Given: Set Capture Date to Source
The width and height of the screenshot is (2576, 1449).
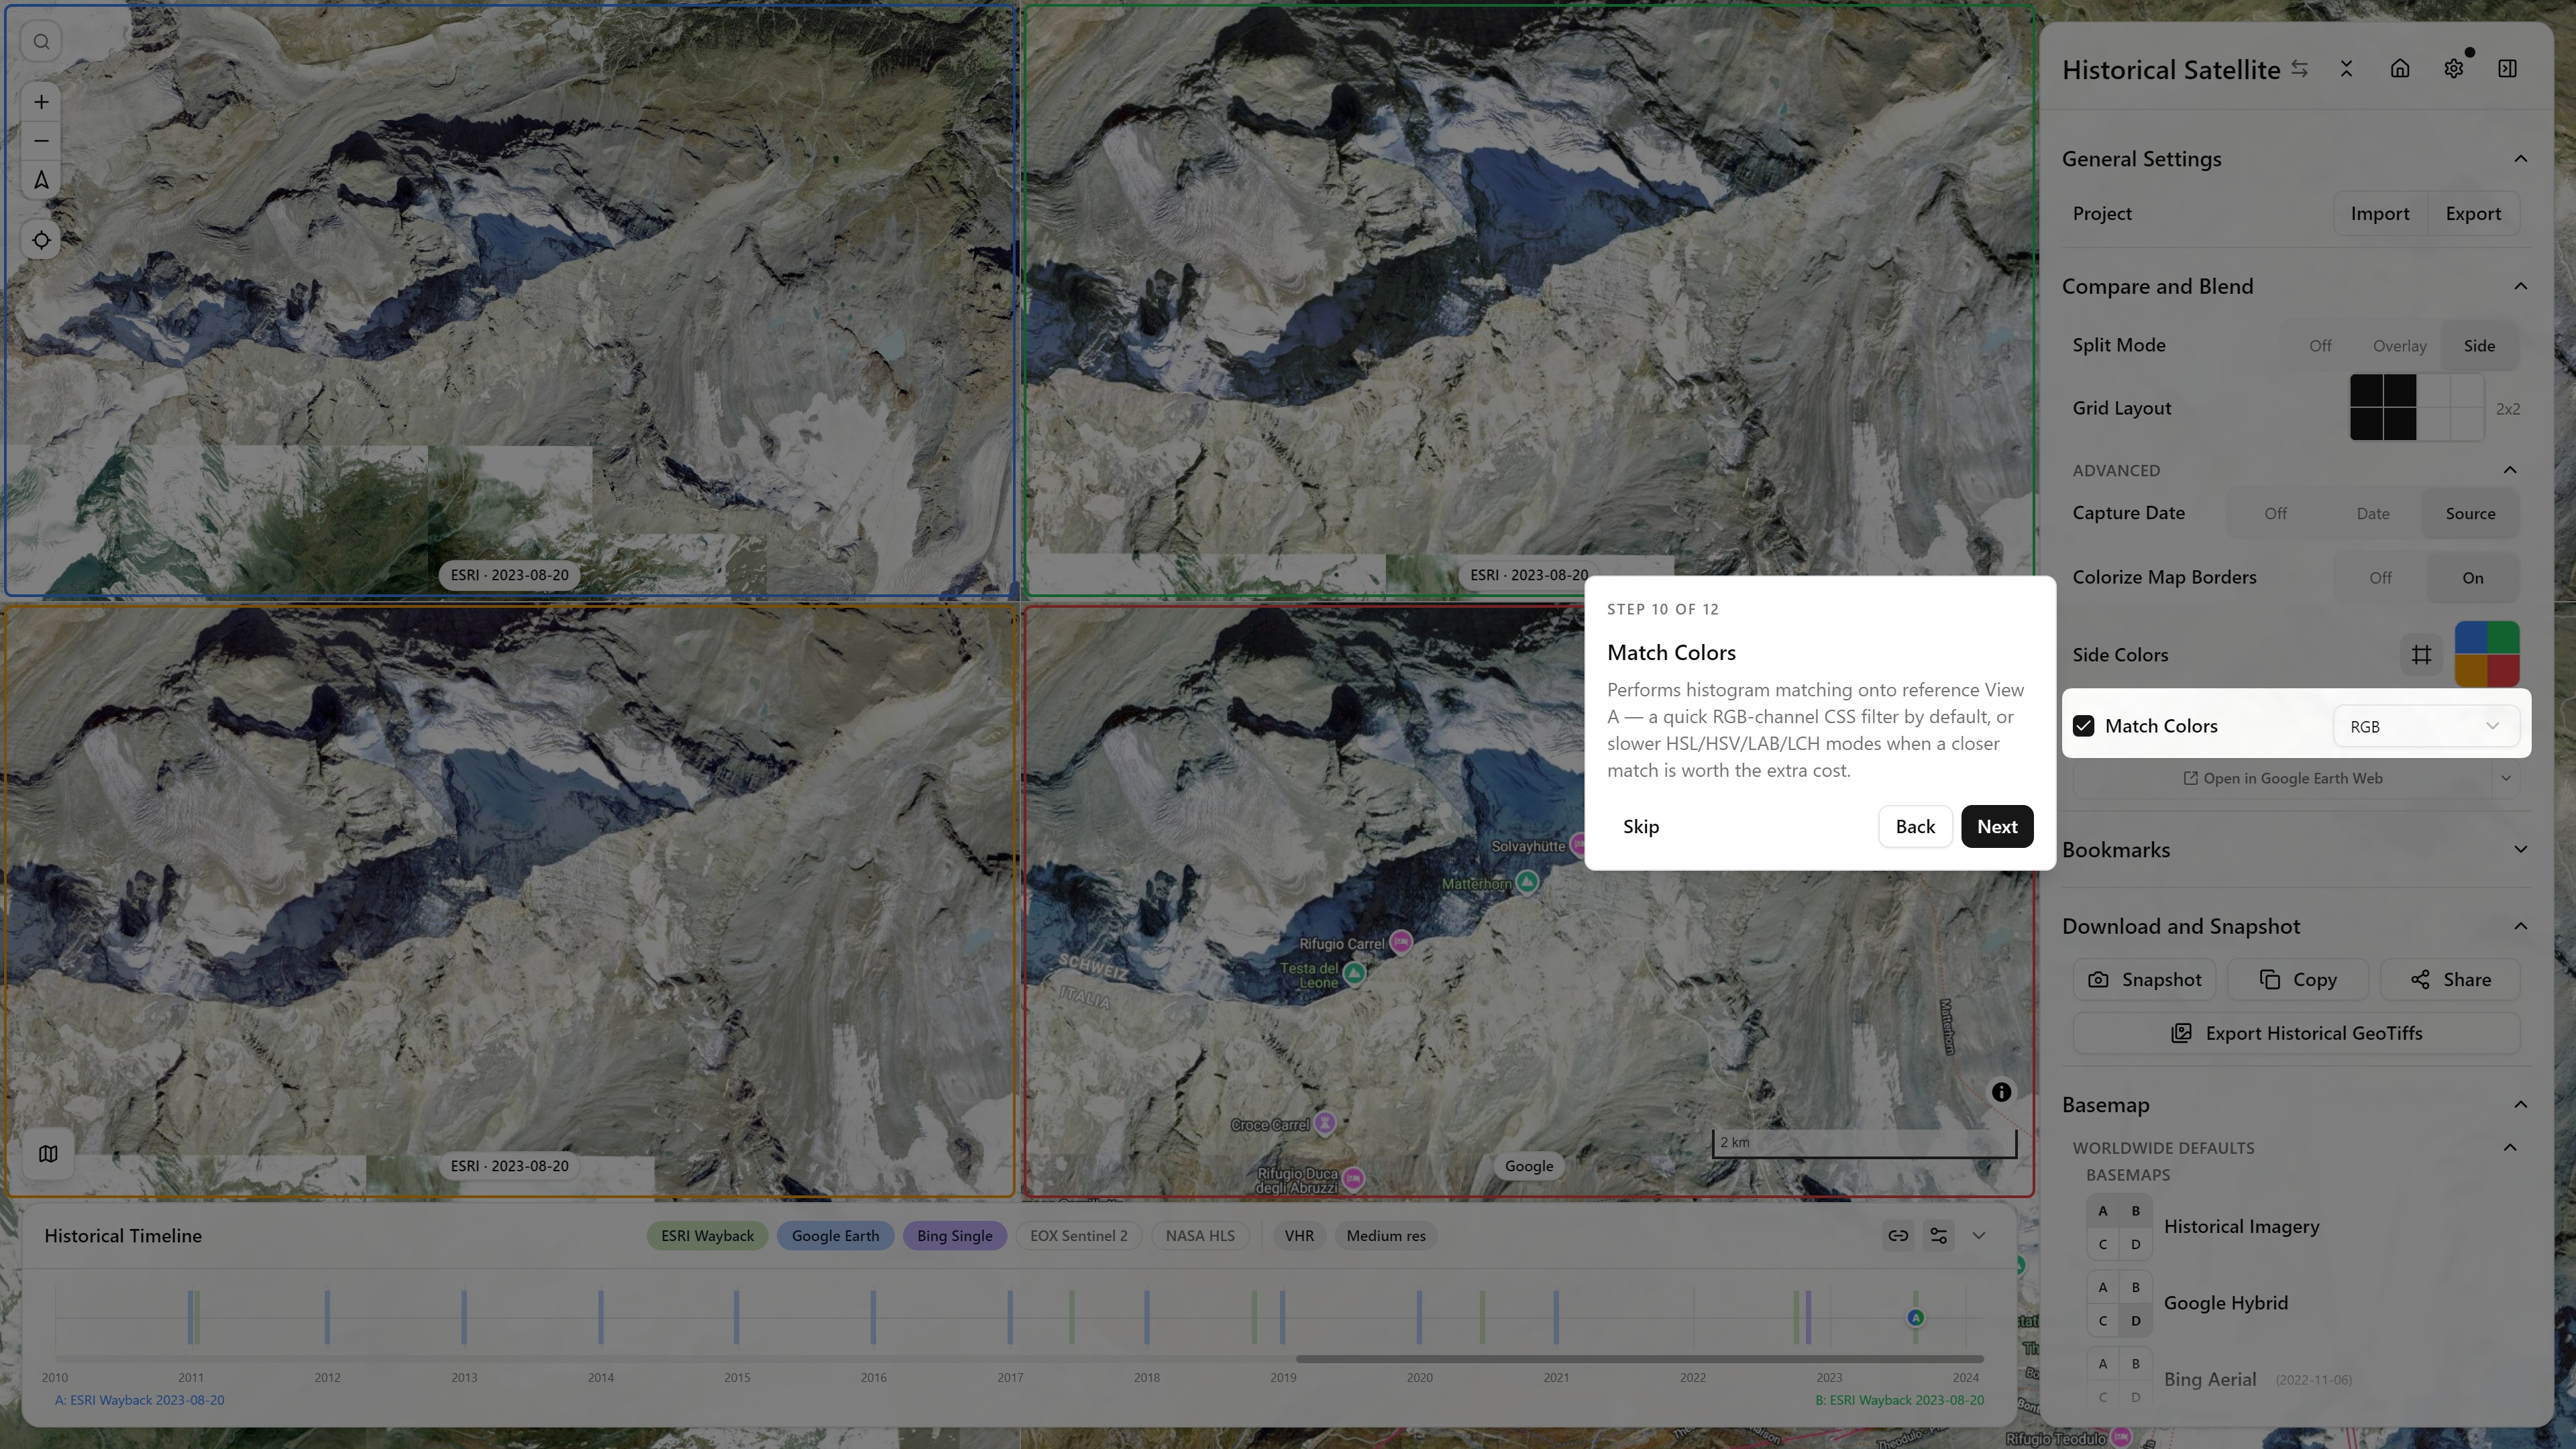Looking at the screenshot, I should pos(2470,514).
